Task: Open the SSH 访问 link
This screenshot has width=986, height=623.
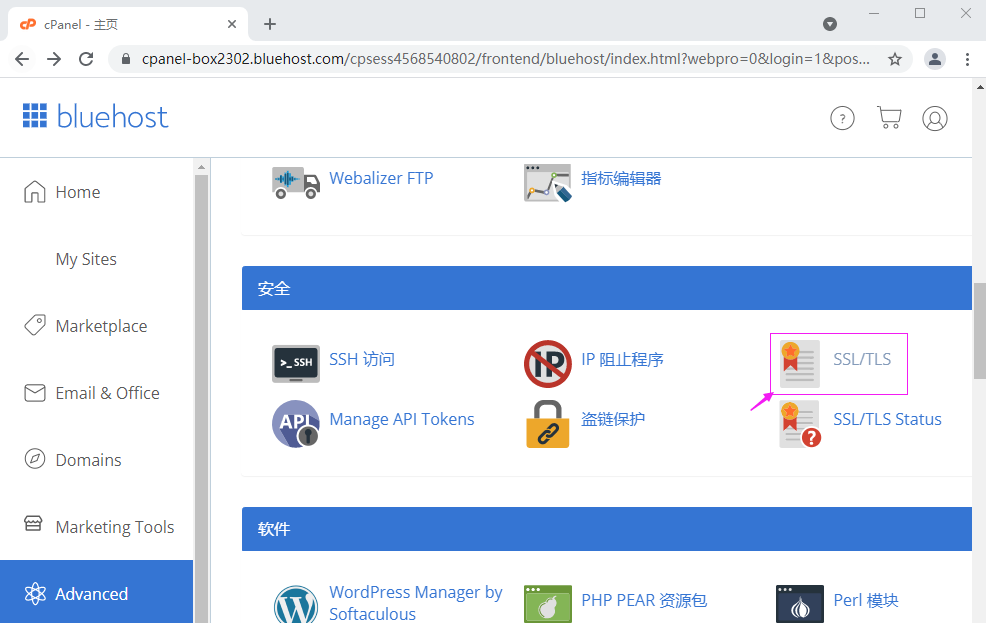Action: pos(362,360)
